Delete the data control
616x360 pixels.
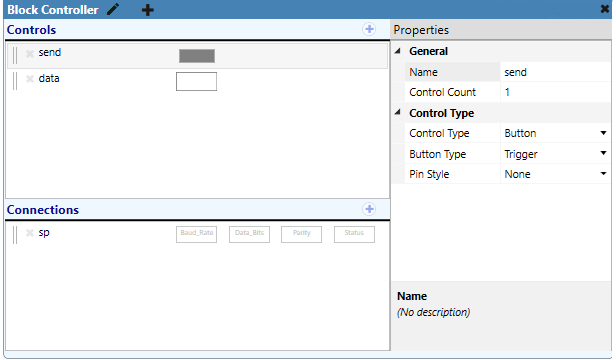coord(29,79)
